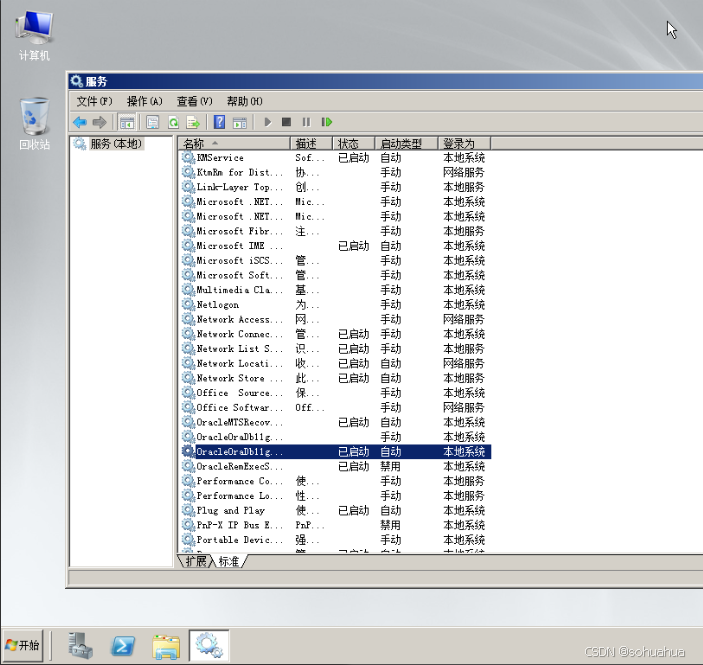
Task: Click the Export List toolbar icon
Action: click(193, 122)
